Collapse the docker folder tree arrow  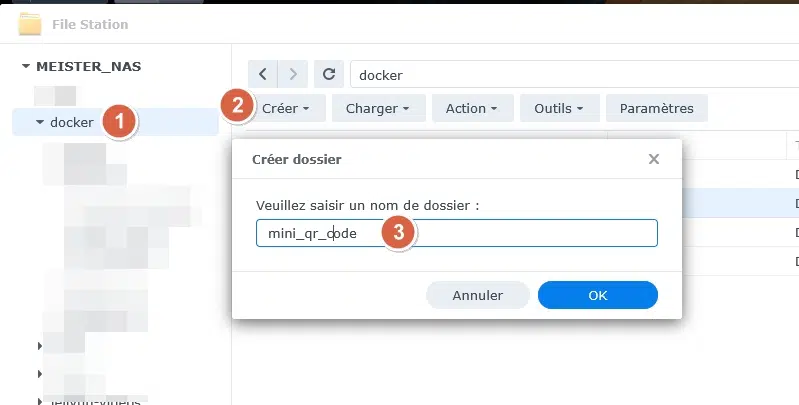40,123
